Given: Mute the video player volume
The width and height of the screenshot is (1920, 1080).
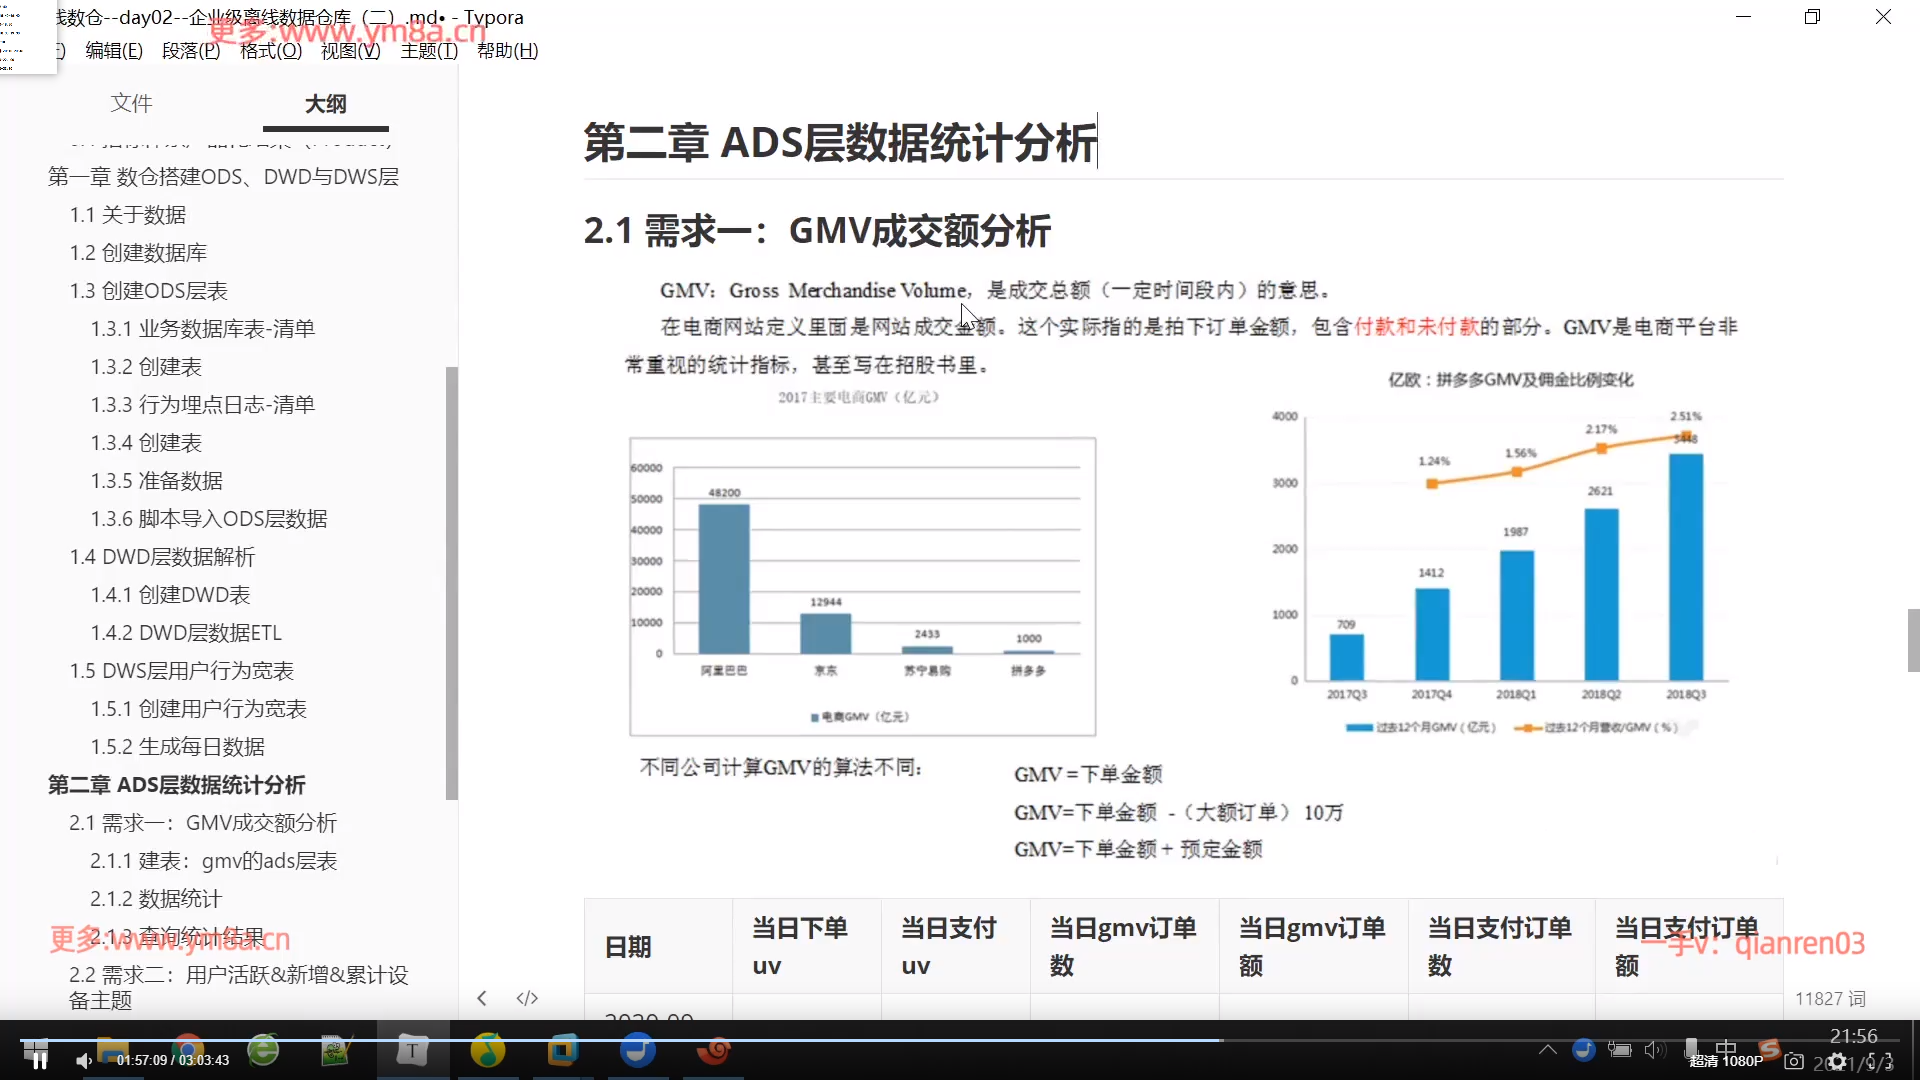Looking at the screenshot, I should pos(83,1060).
